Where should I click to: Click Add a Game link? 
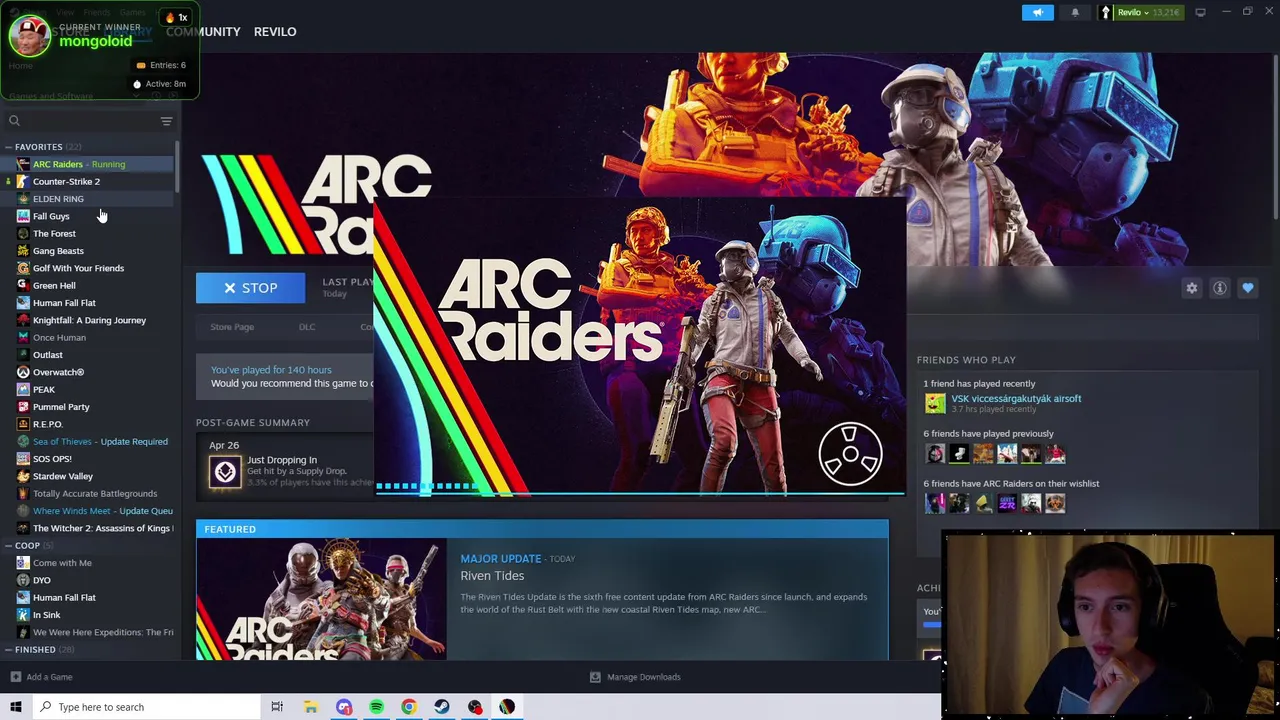pyautogui.click(x=49, y=677)
